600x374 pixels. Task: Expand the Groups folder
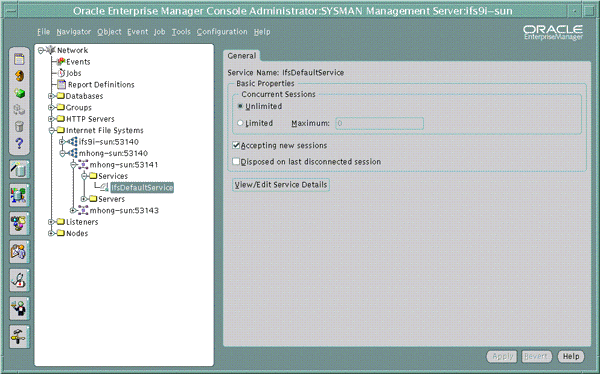(51, 108)
